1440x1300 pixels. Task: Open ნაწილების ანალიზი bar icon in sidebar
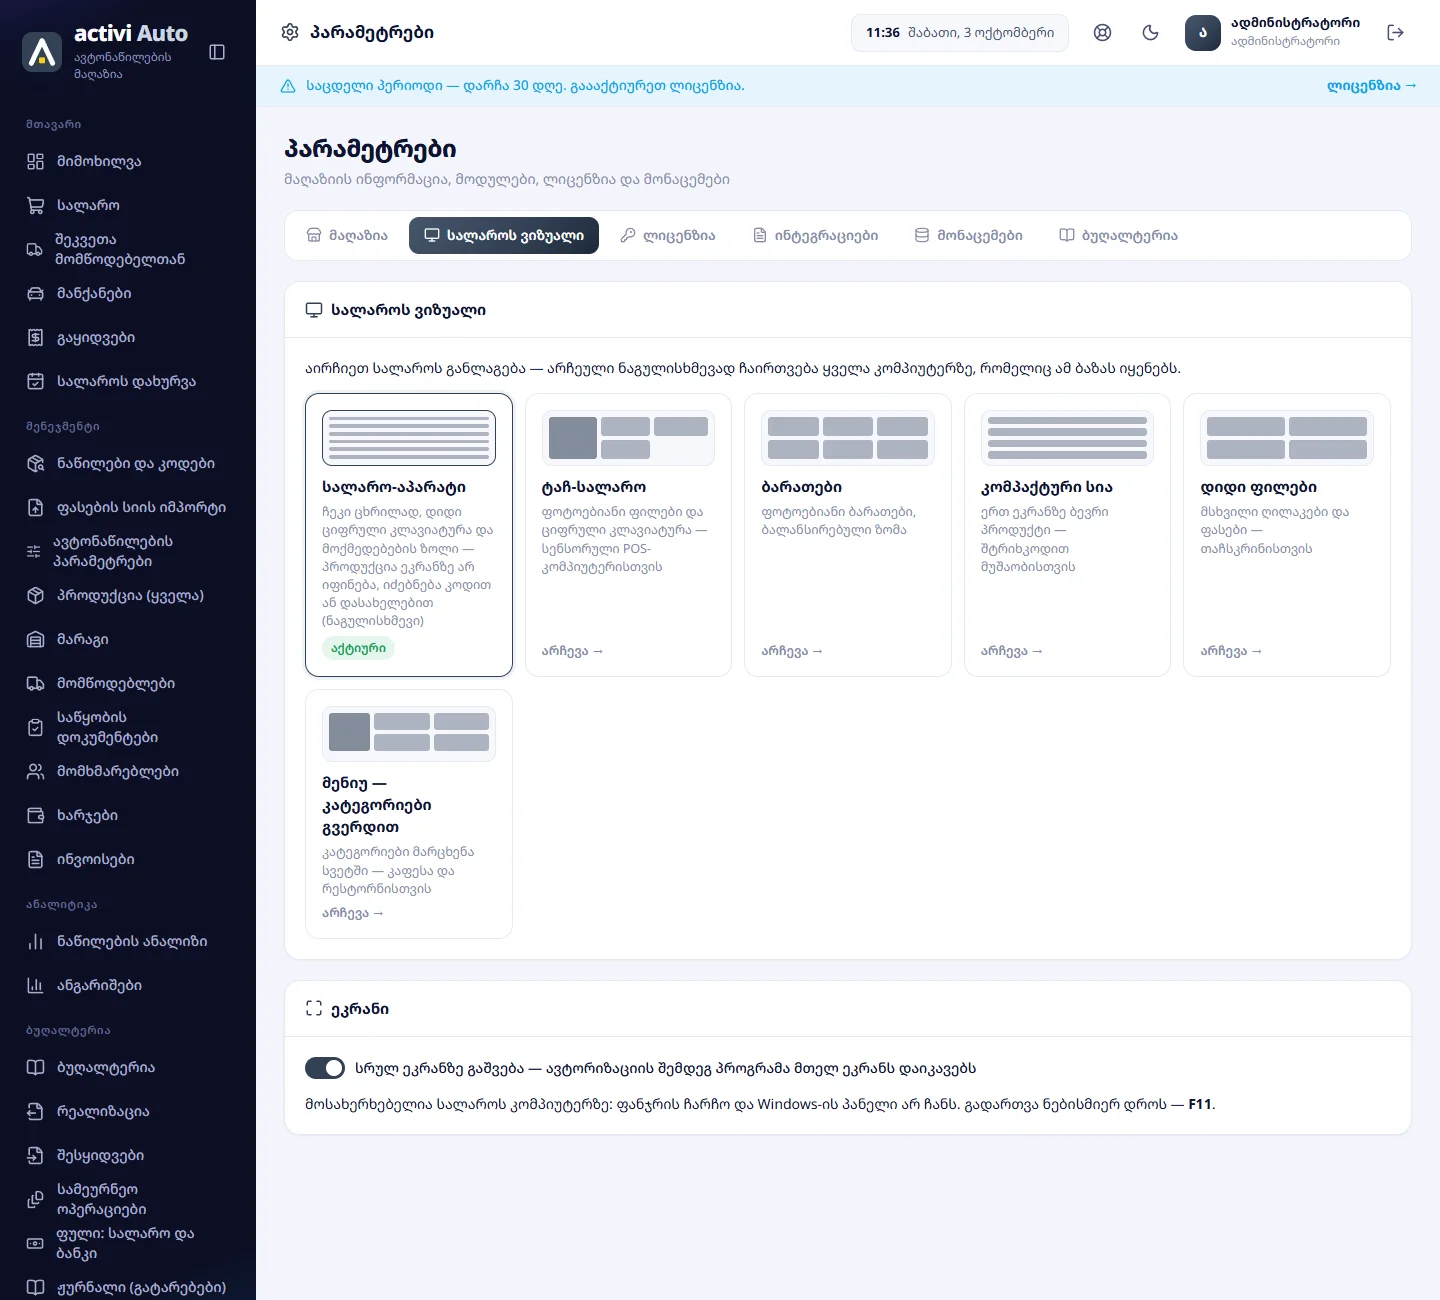36,941
